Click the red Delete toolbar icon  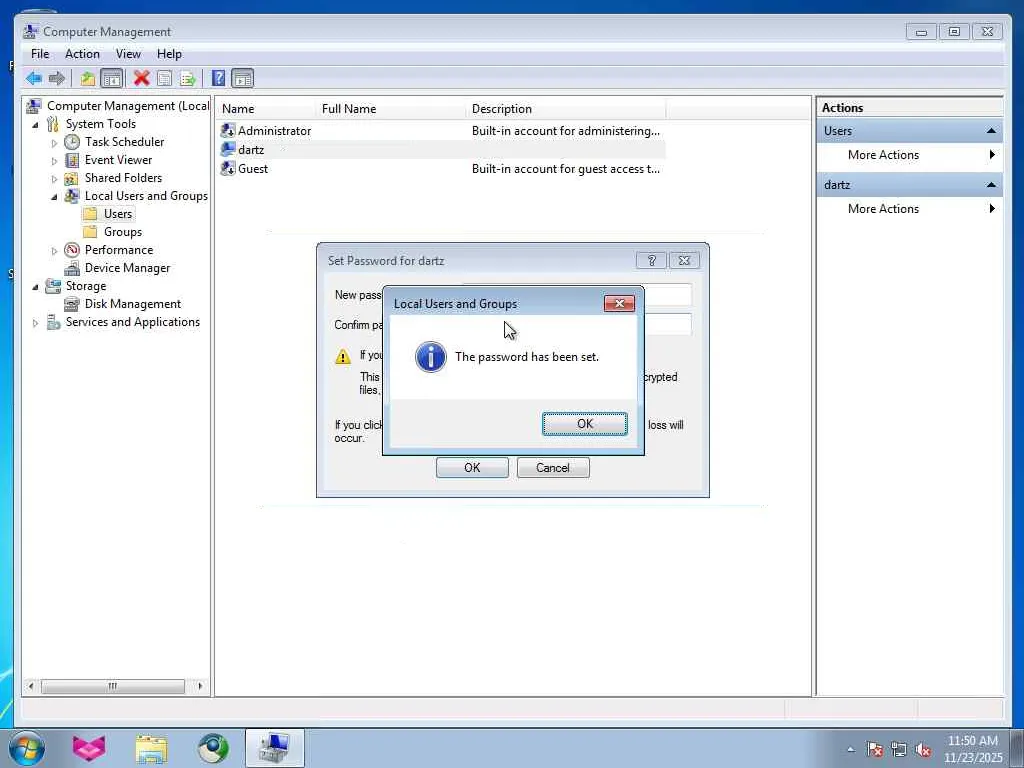(141, 78)
